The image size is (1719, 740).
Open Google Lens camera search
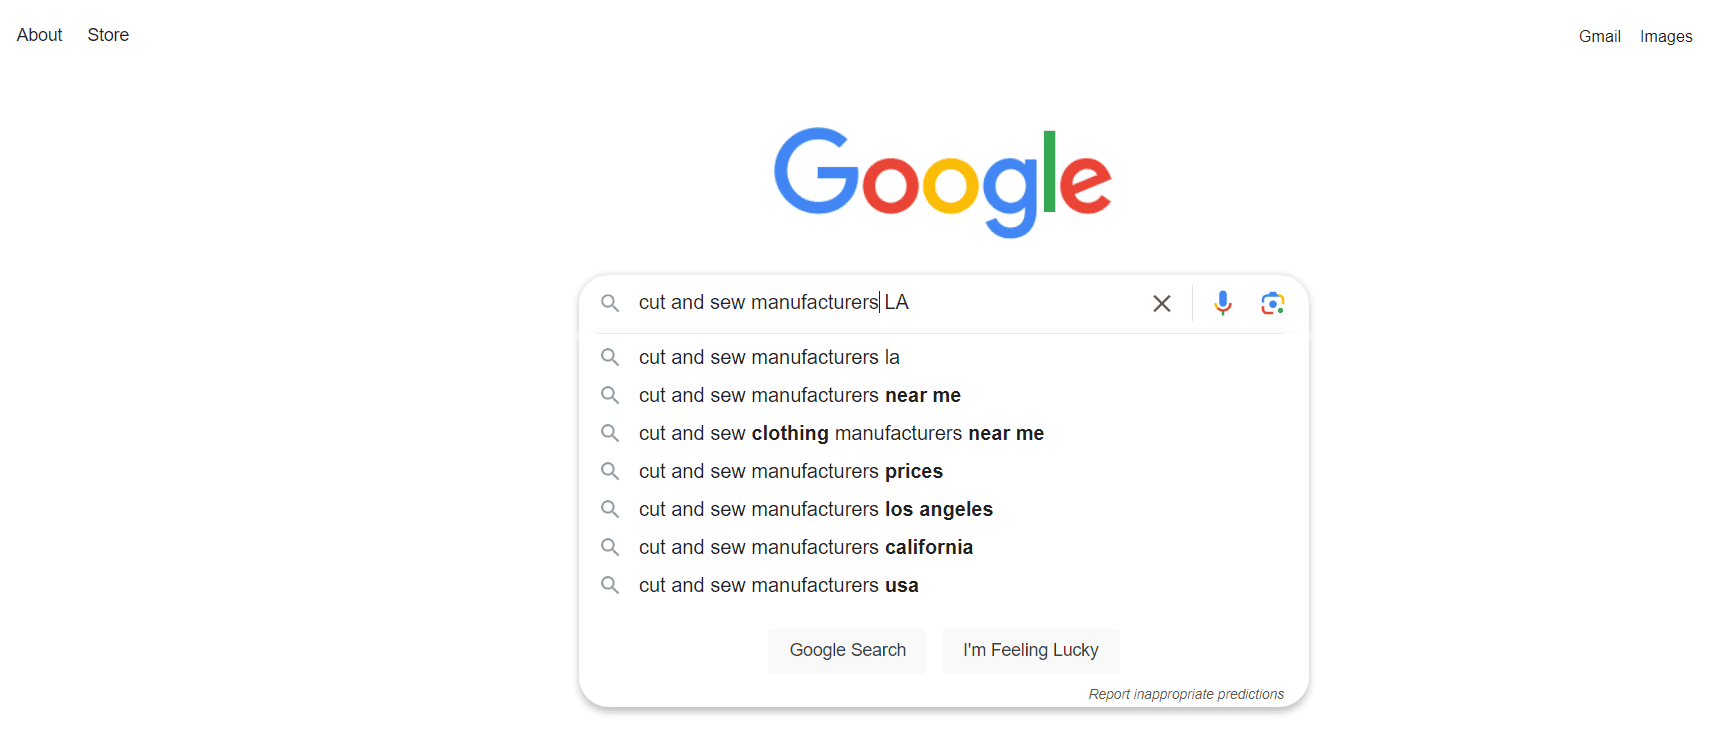click(1272, 302)
